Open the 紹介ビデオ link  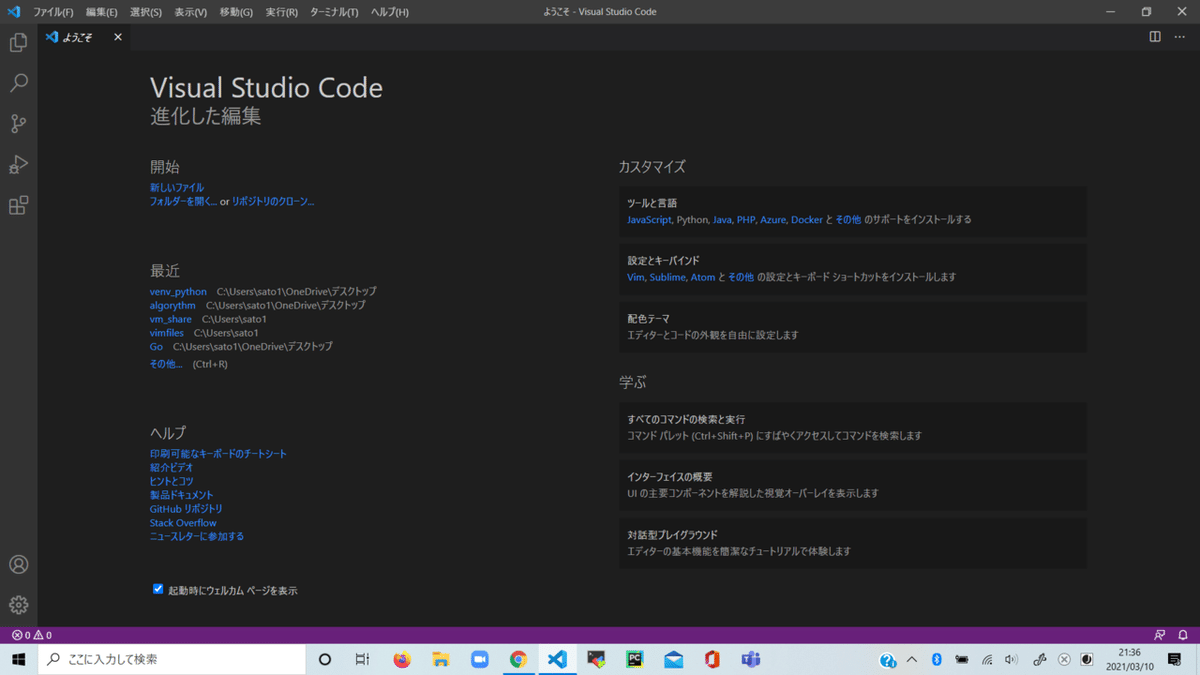[172, 467]
